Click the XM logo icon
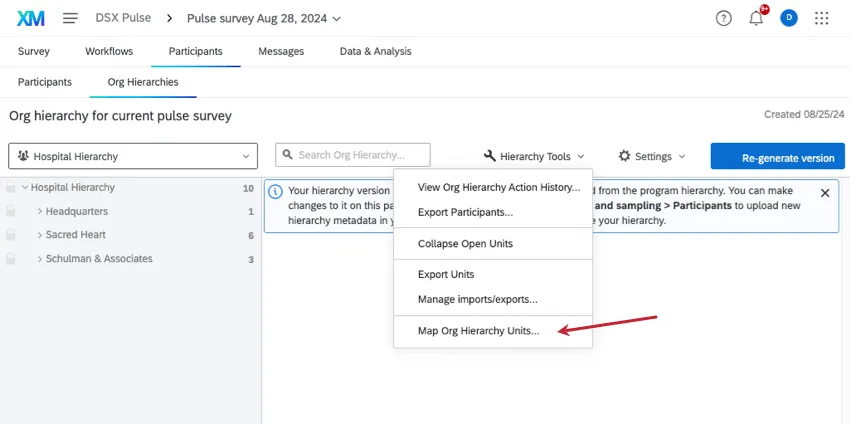 [x=30, y=18]
